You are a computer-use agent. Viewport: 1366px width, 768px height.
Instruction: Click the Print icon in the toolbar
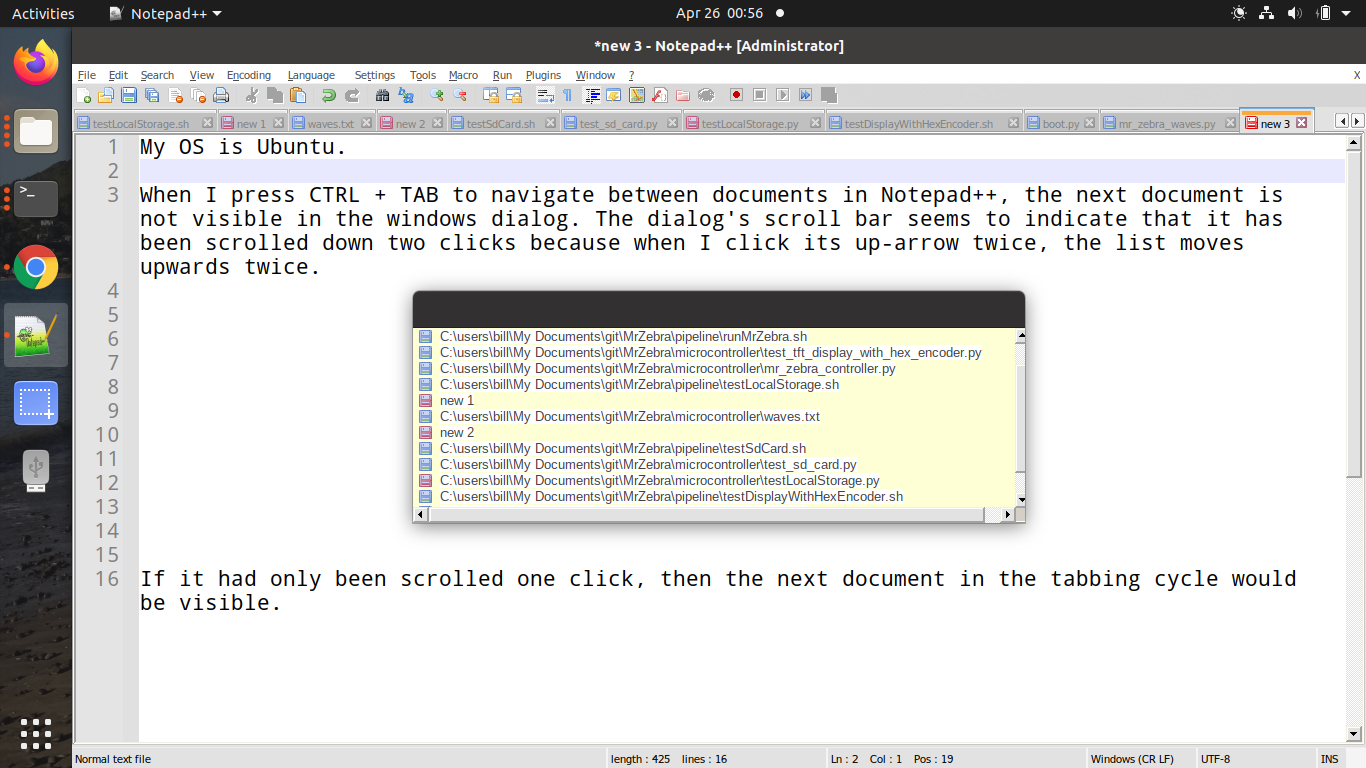tap(221, 95)
